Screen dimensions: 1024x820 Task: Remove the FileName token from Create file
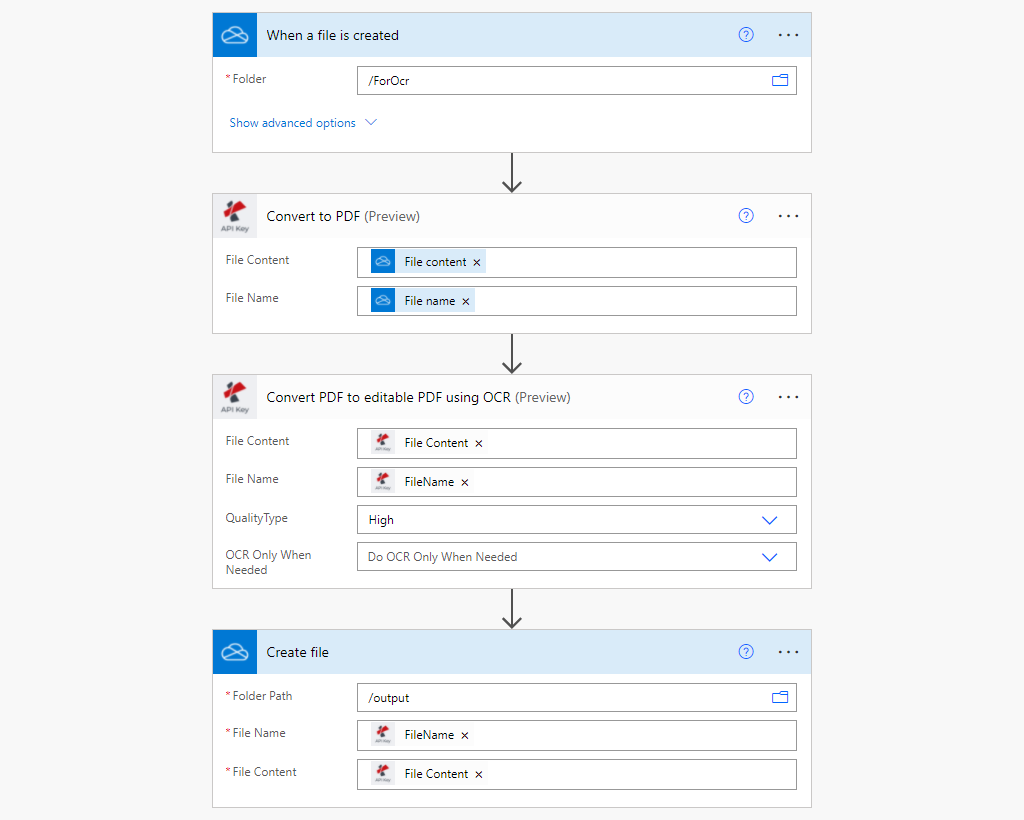(465, 735)
